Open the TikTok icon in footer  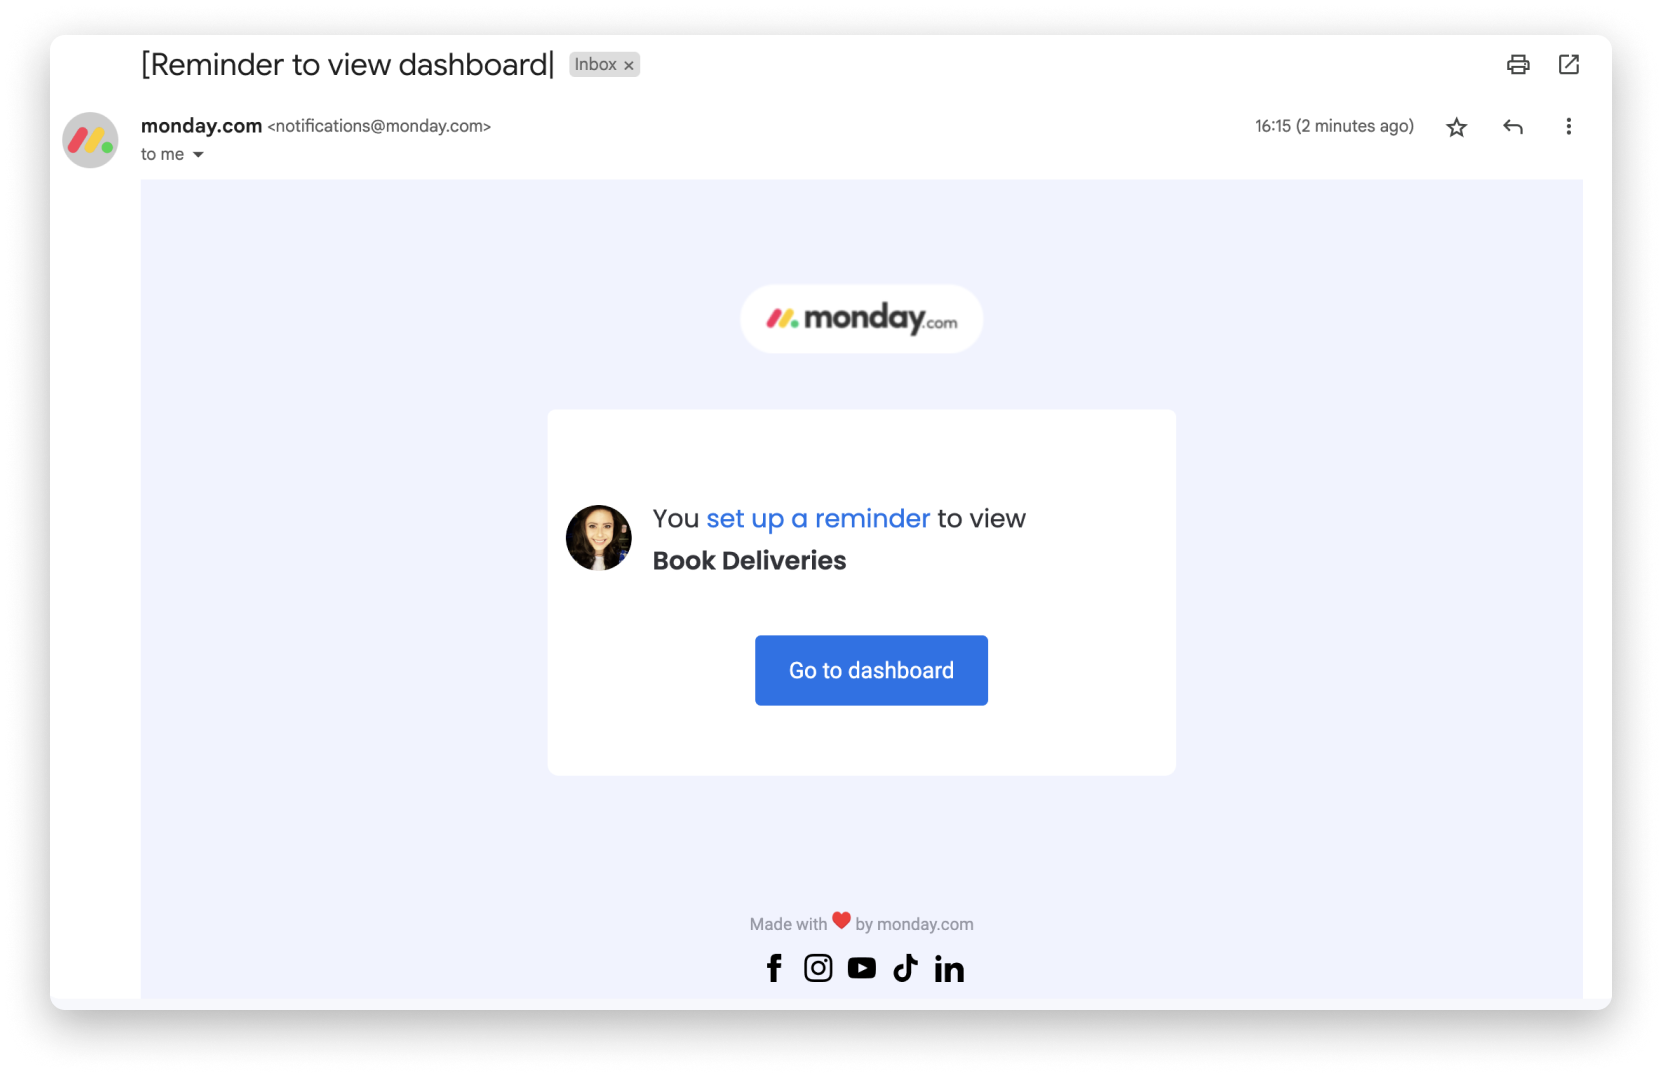tap(905, 968)
